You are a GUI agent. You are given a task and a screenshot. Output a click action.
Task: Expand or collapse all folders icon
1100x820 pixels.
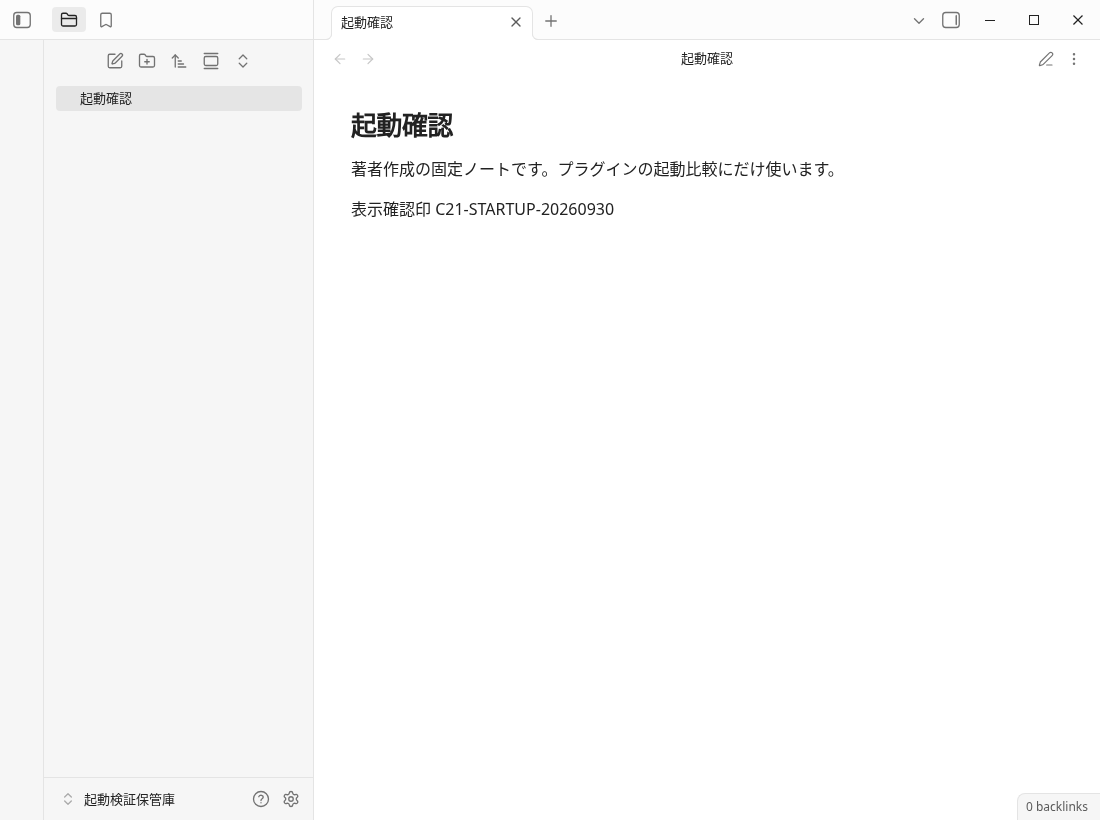point(243,61)
